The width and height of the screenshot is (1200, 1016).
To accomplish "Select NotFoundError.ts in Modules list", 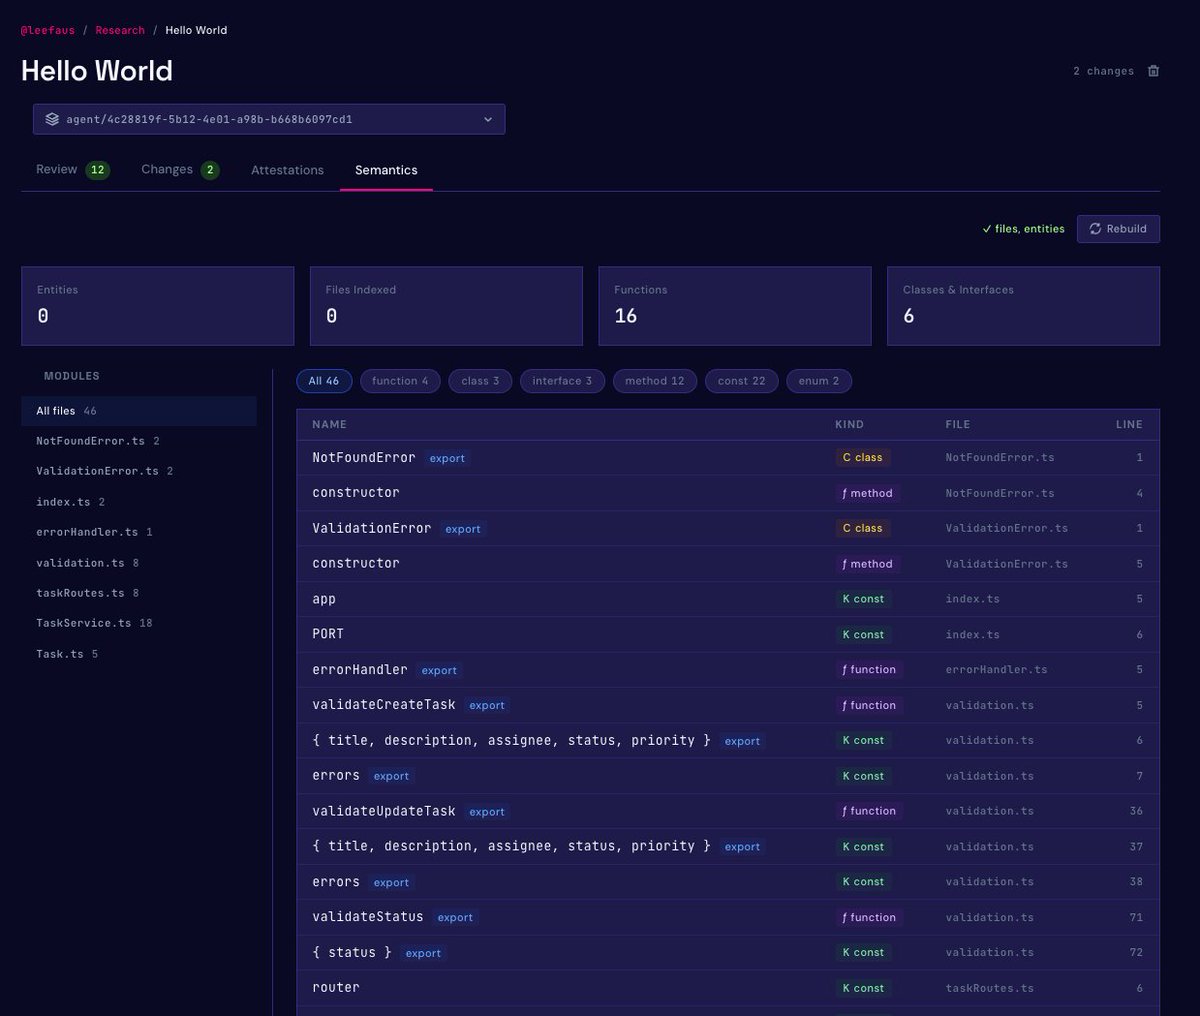I will tap(139, 441).
